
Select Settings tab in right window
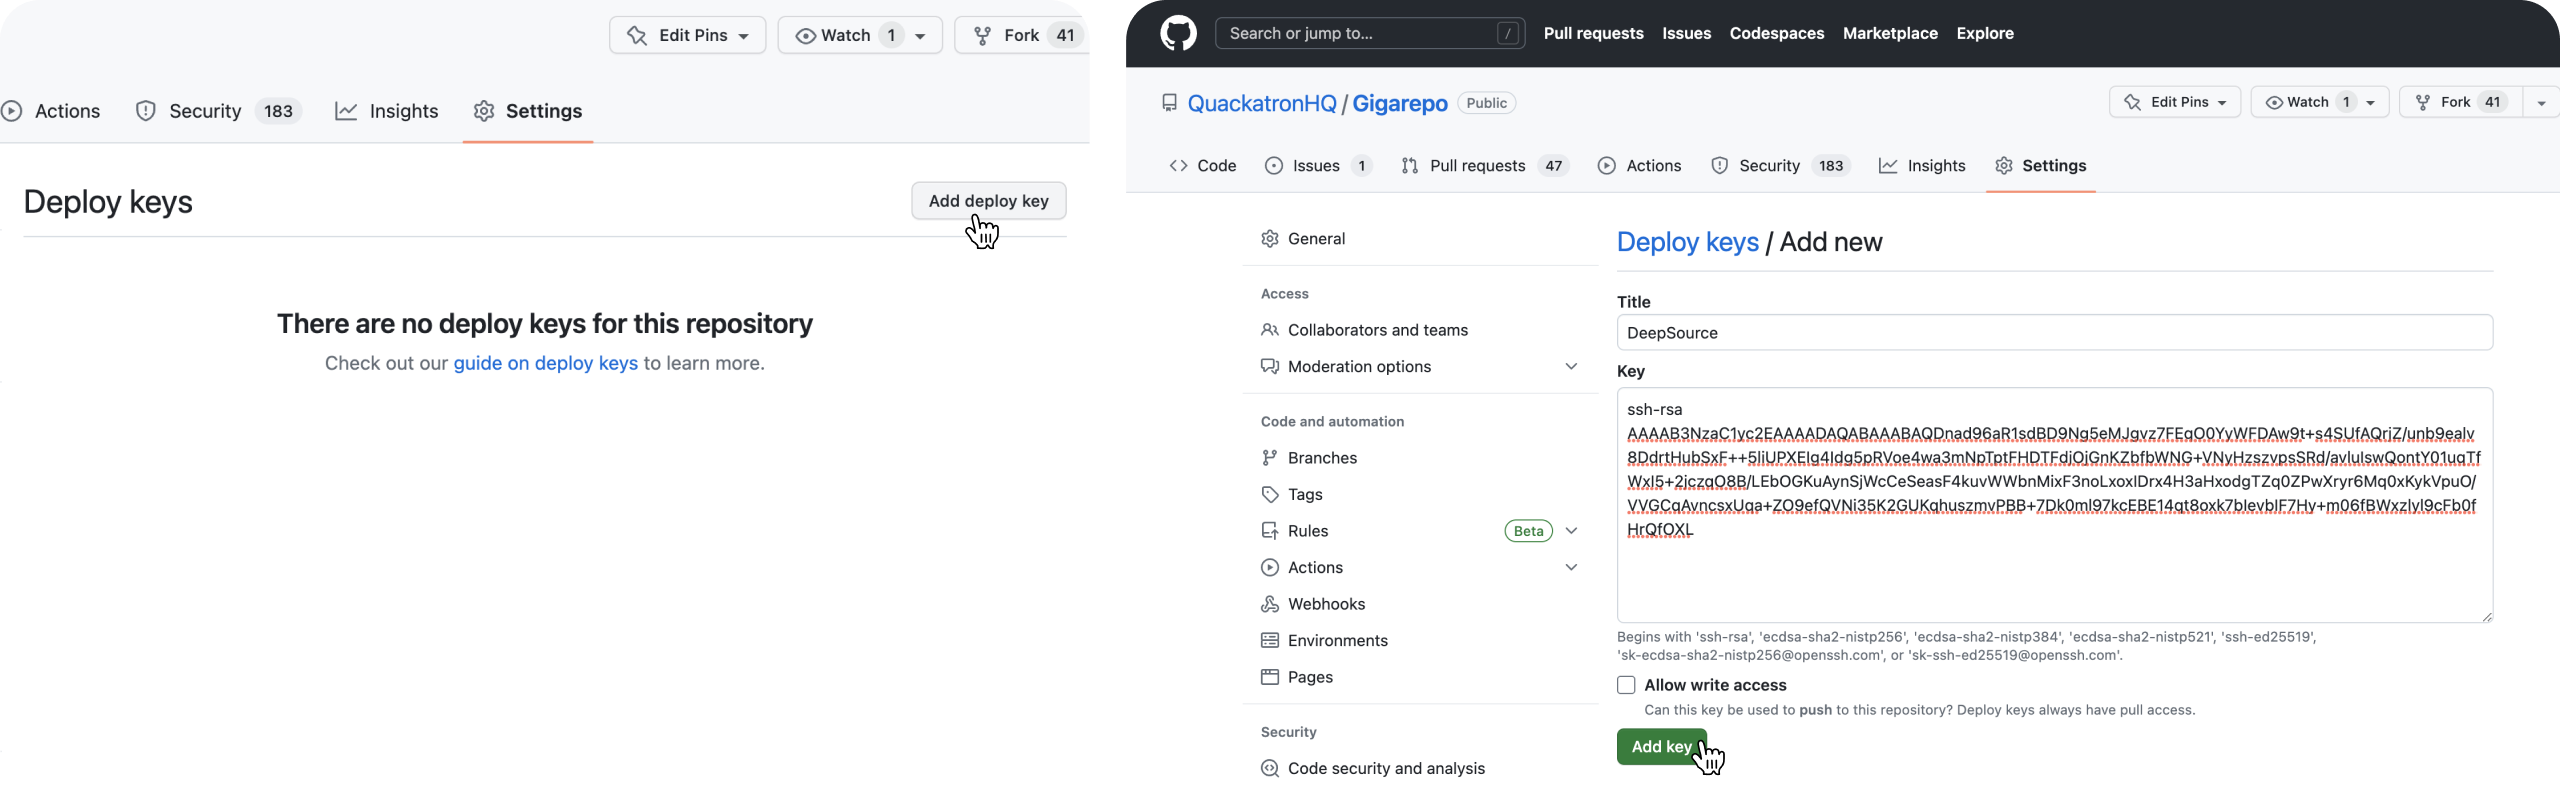[2041, 166]
